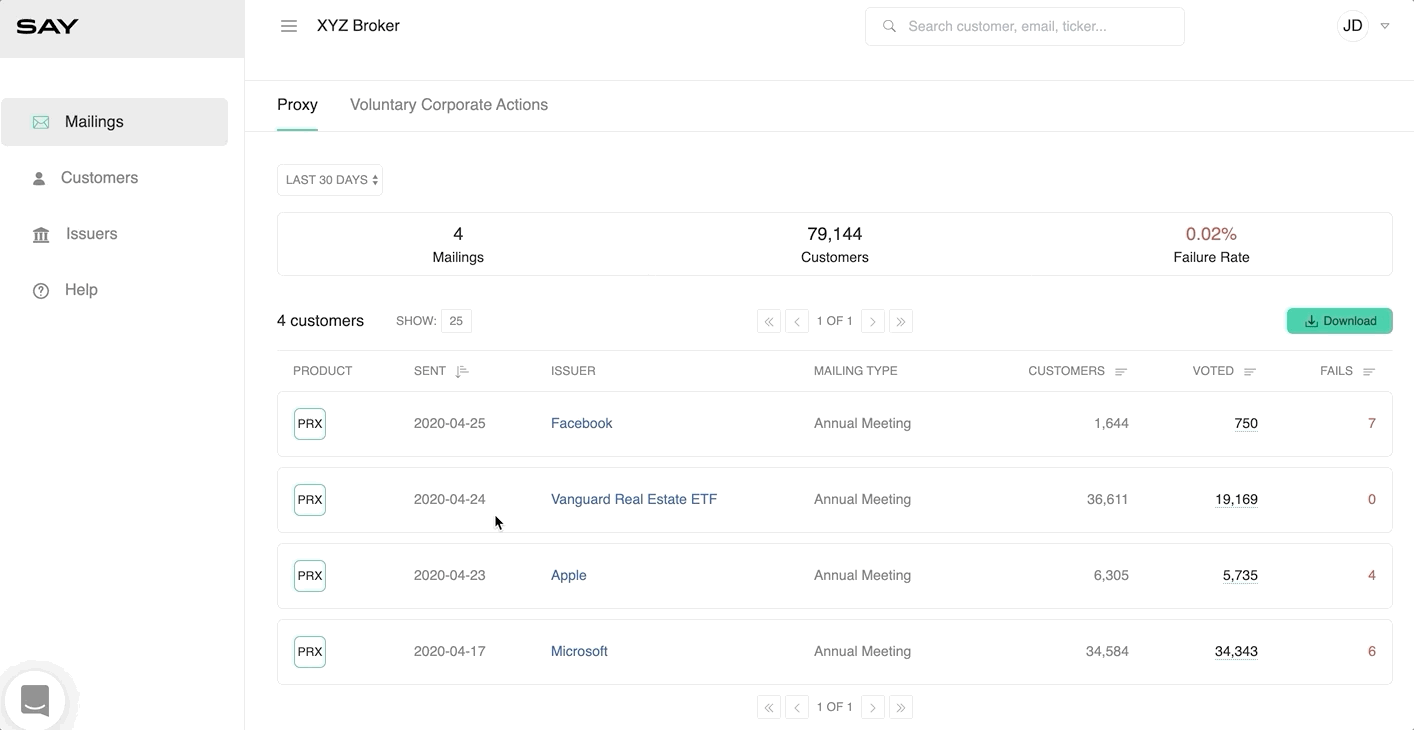The height and width of the screenshot is (730, 1414).
Task: Click the Customers person icon
Action: (39, 178)
